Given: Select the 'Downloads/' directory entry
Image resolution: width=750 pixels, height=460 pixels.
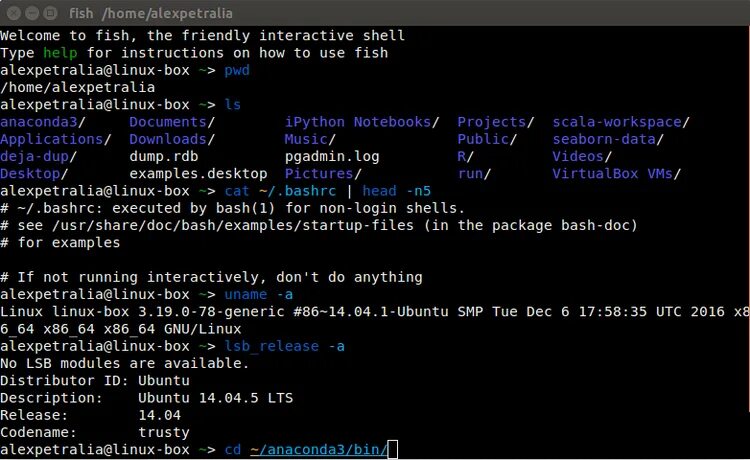Looking at the screenshot, I should pyautogui.click(x=172, y=139).
